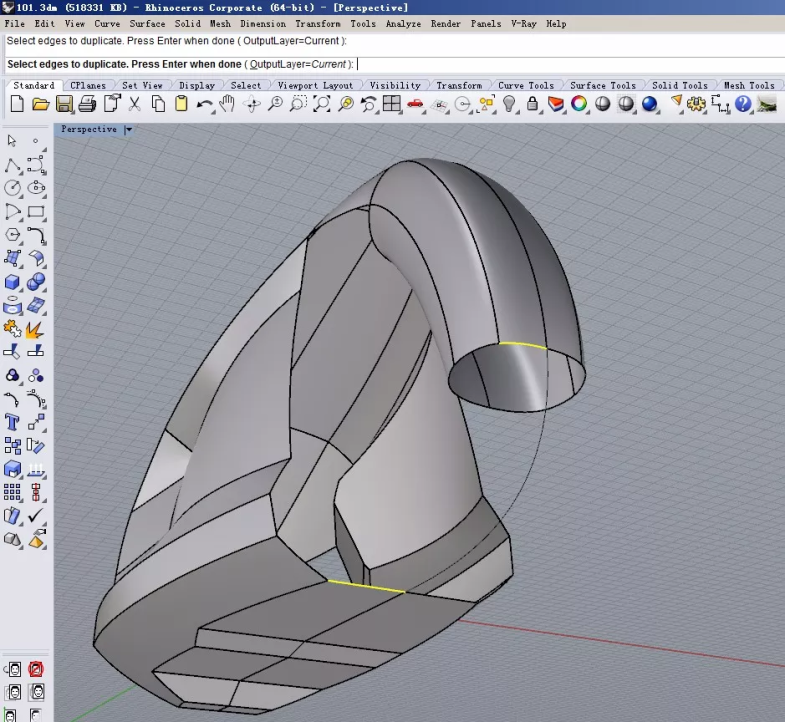Select the Rectangle tool icon
Image resolution: width=785 pixels, height=722 pixels.
[x=36, y=211]
